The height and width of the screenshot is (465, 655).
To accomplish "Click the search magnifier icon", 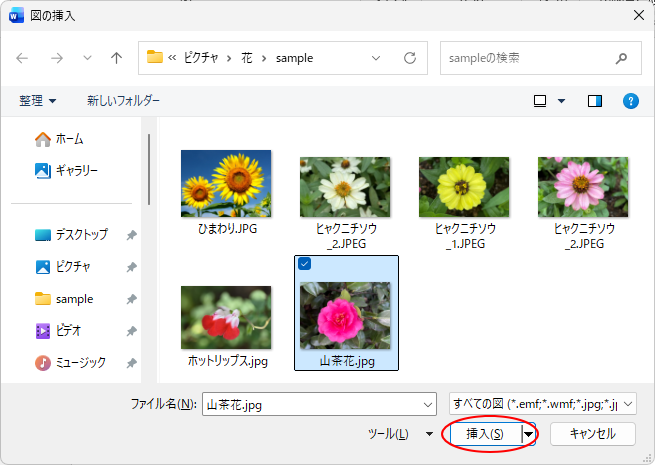I will point(622,58).
